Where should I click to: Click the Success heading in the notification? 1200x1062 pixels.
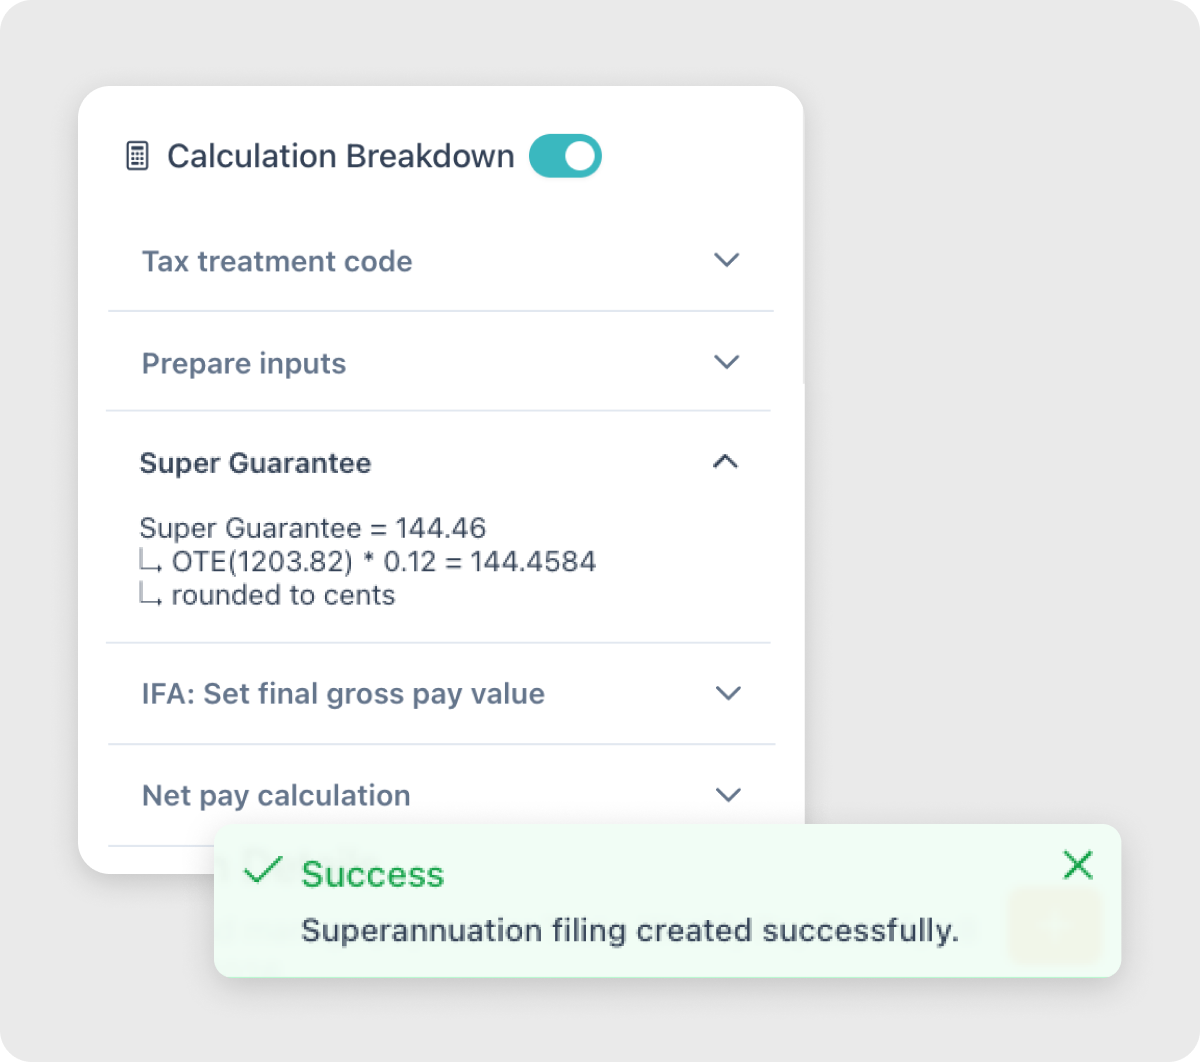tap(372, 875)
